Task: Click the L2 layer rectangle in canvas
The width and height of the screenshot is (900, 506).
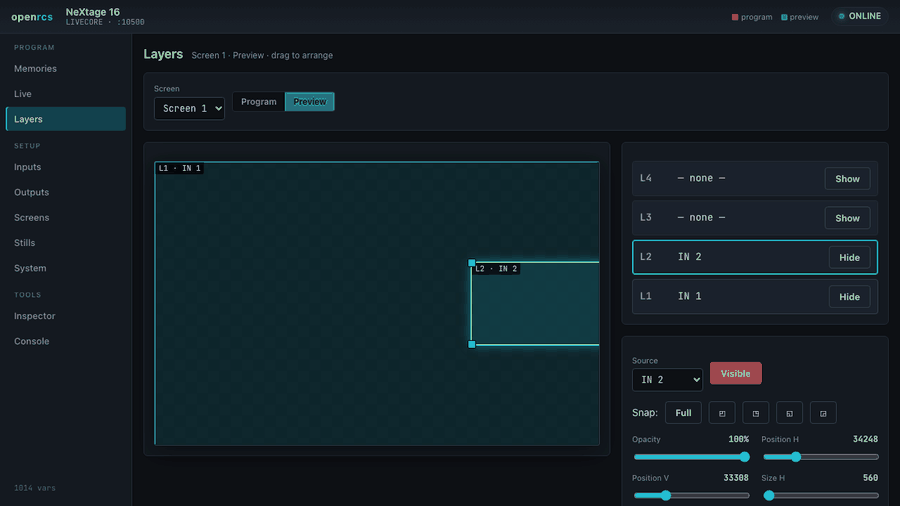Action: [x=536, y=304]
